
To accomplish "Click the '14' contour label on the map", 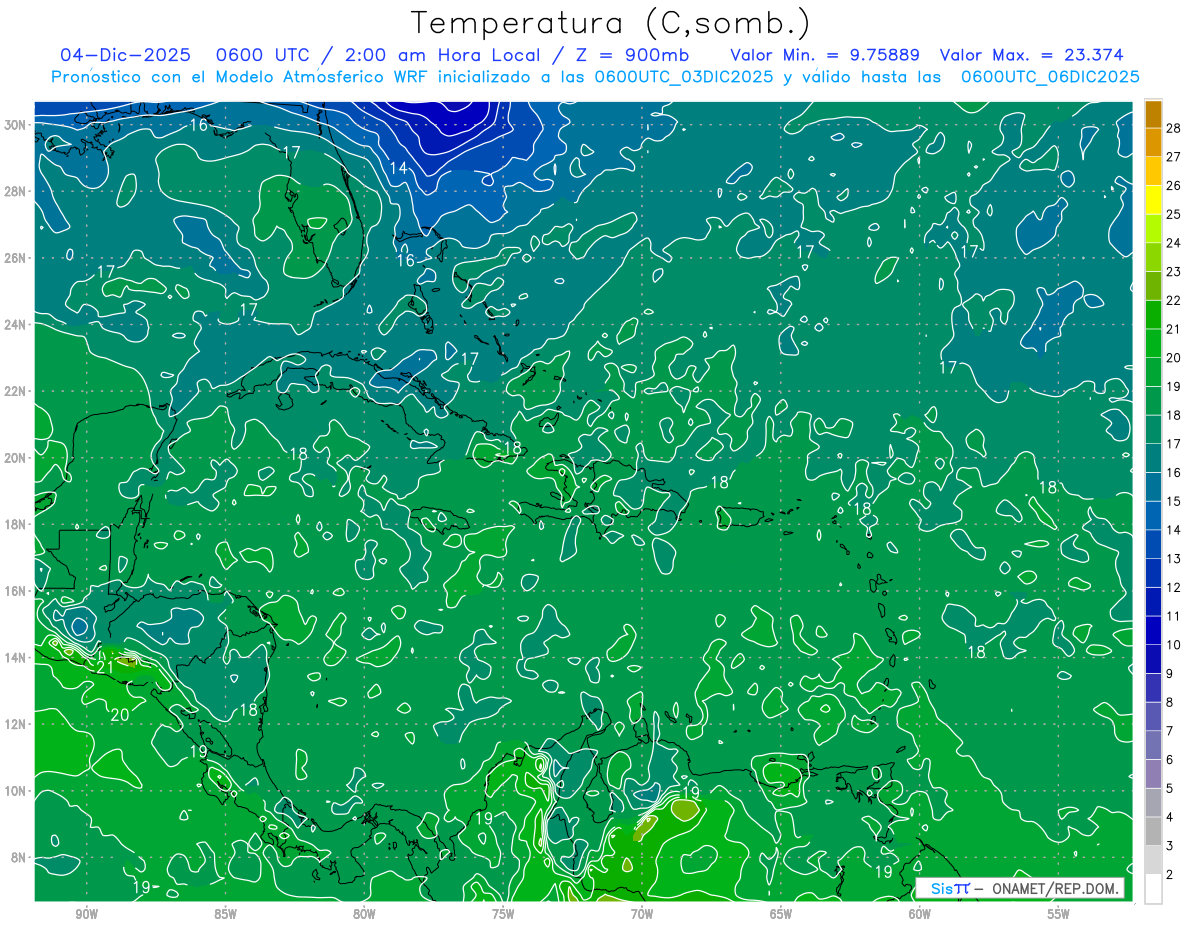I will [x=398, y=168].
